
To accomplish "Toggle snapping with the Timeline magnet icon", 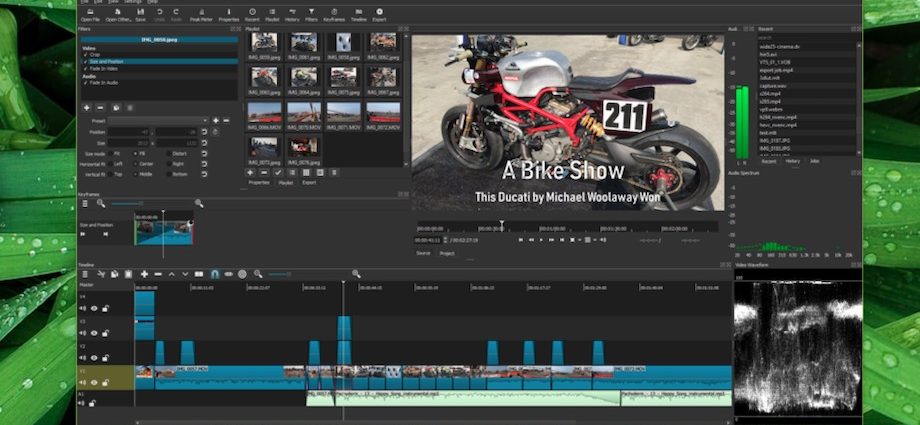I will pos(215,274).
